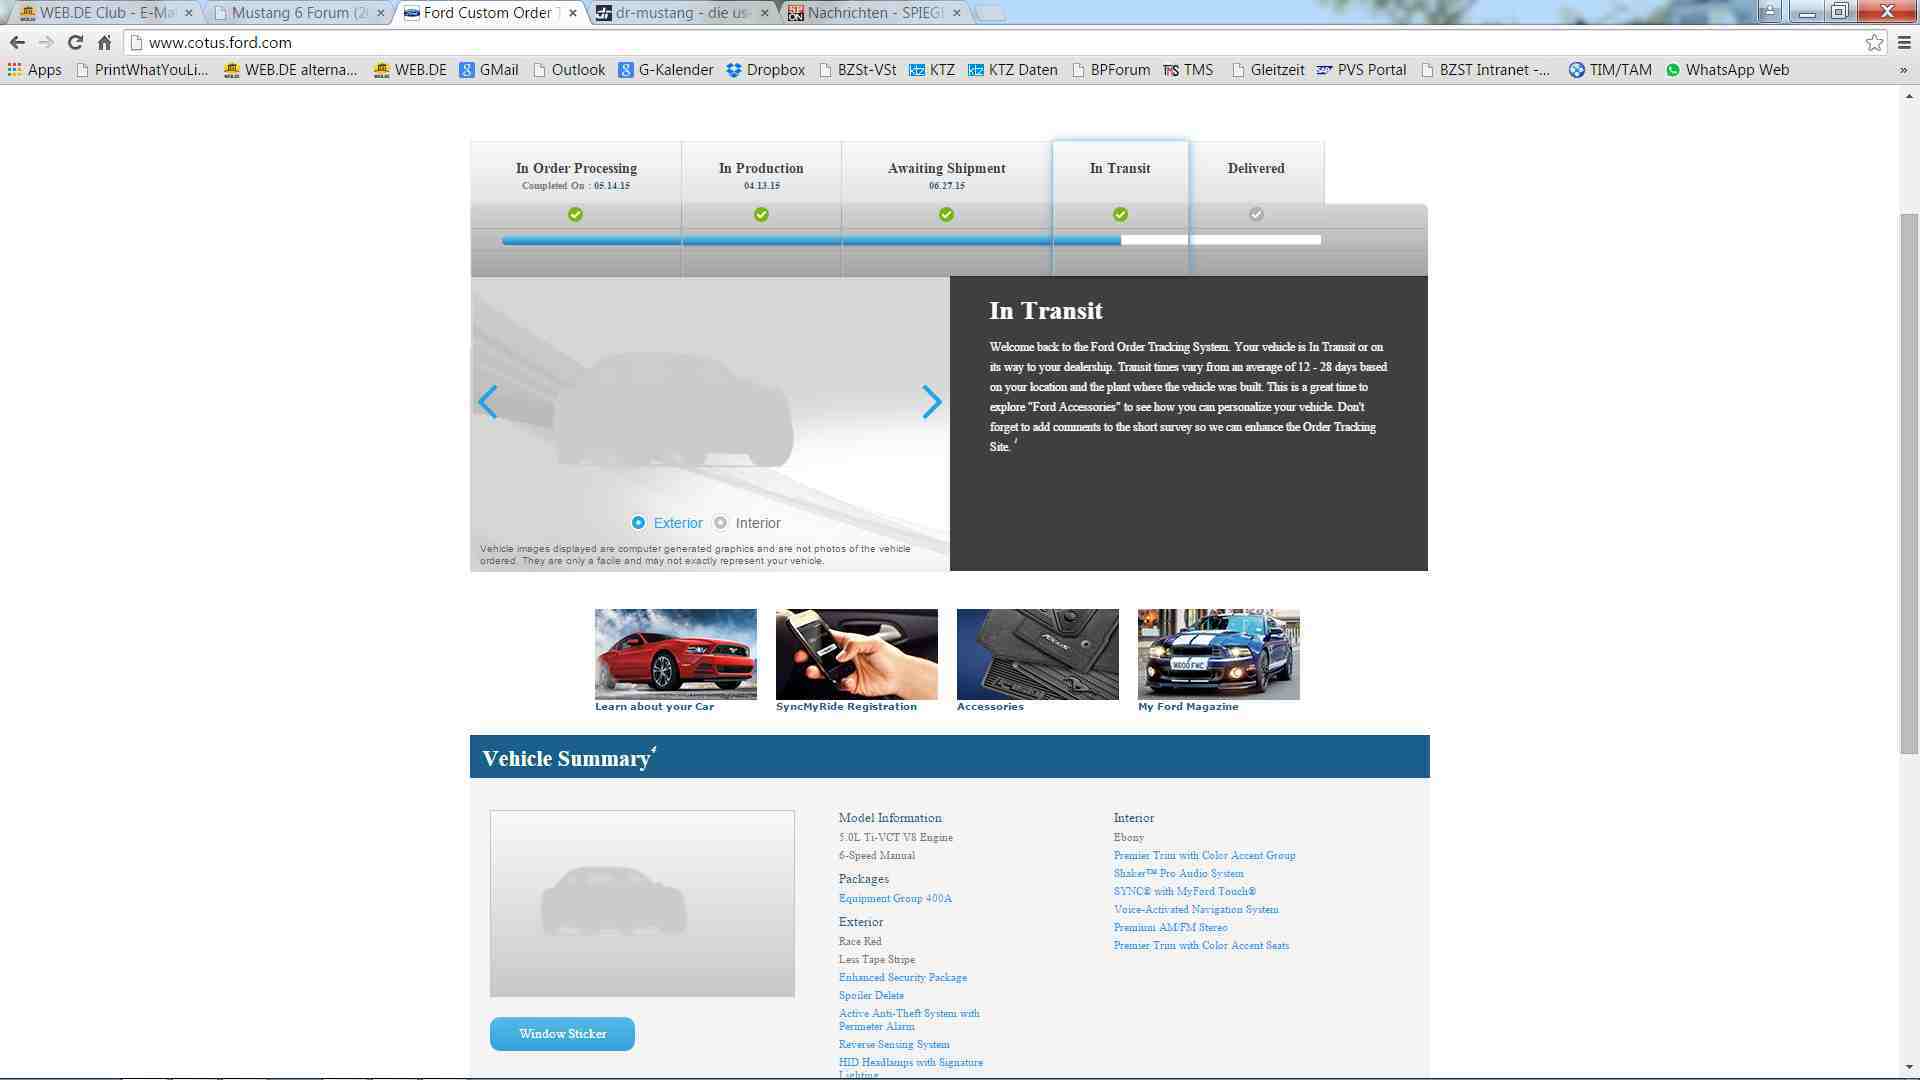This screenshot has height=1080, width=1920.
Task: Switch to WEB.DE Club E-Mail tab
Action: click(x=105, y=13)
